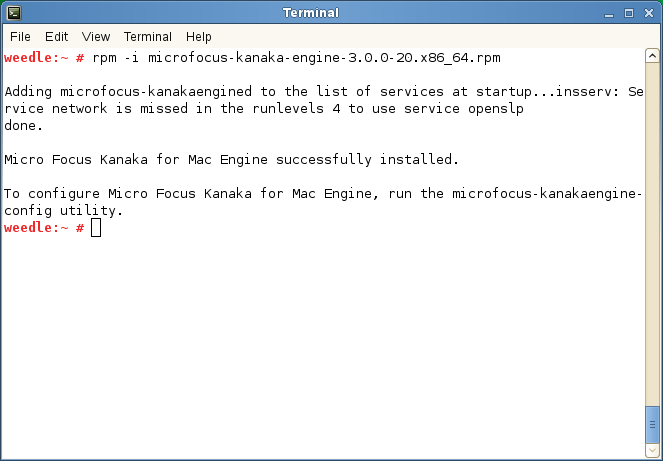Click the rpm -i command line text
Viewport: 663px width, 461px height.
click(x=296, y=58)
